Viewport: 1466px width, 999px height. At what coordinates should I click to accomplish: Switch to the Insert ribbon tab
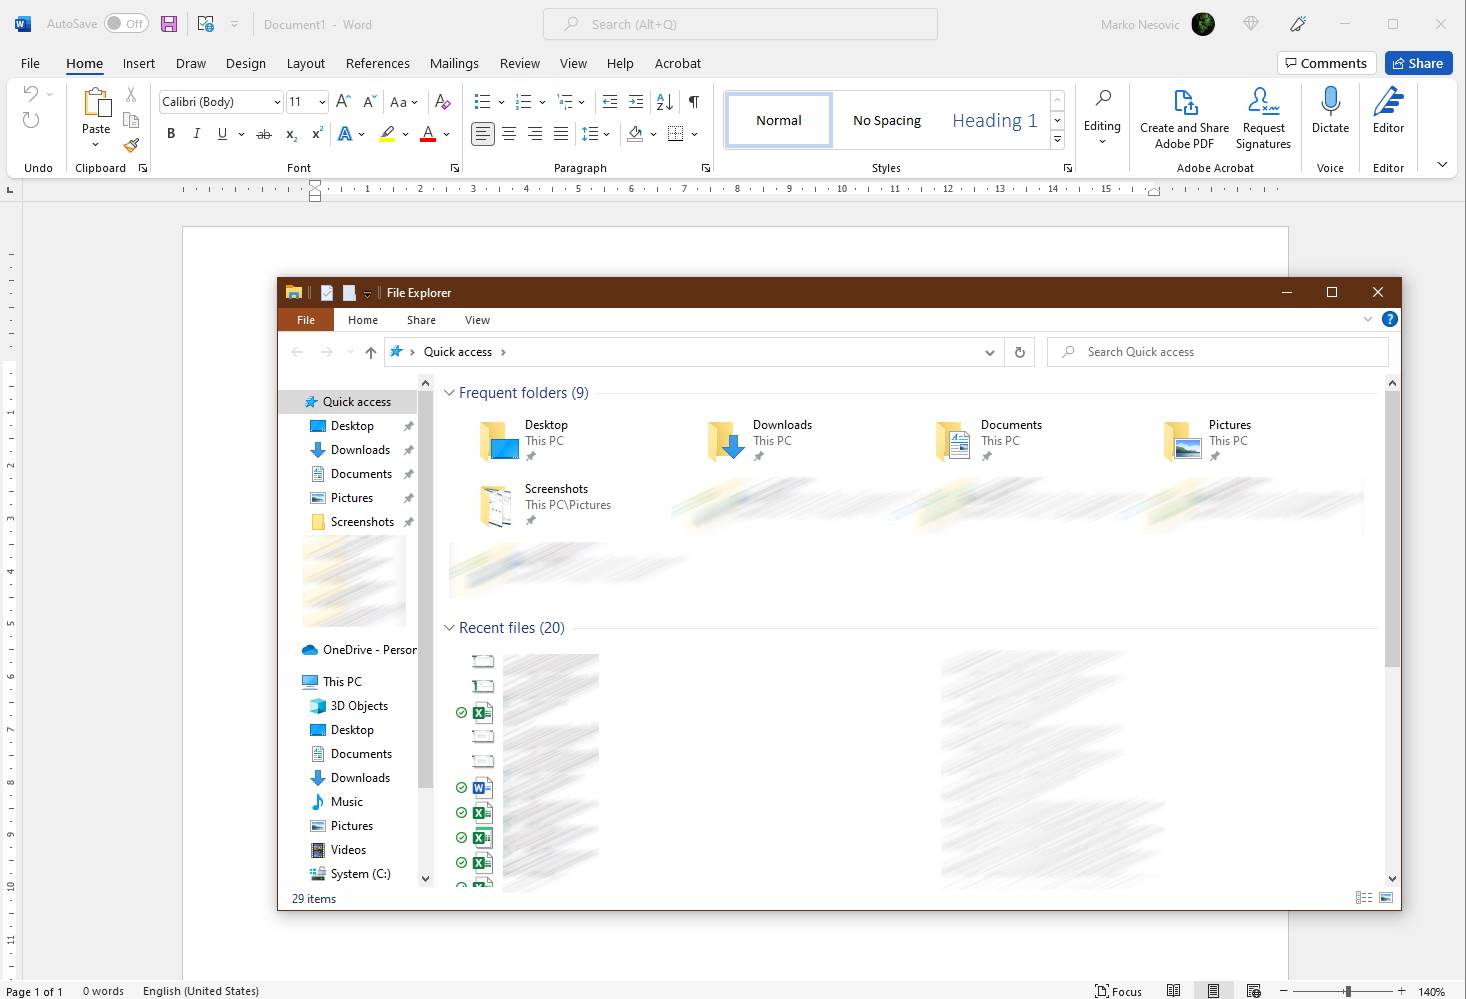(x=138, y=63)
